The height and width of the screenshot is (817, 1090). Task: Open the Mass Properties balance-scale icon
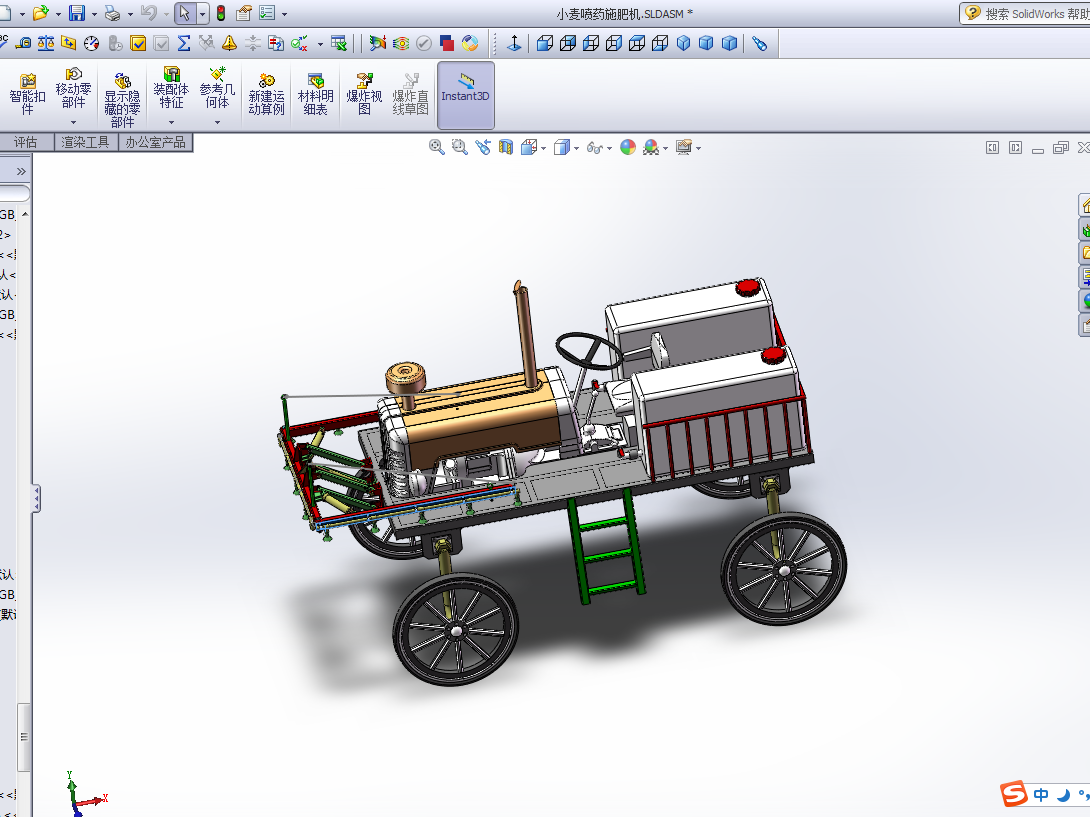pyautogui.click(x=46, y=44)
